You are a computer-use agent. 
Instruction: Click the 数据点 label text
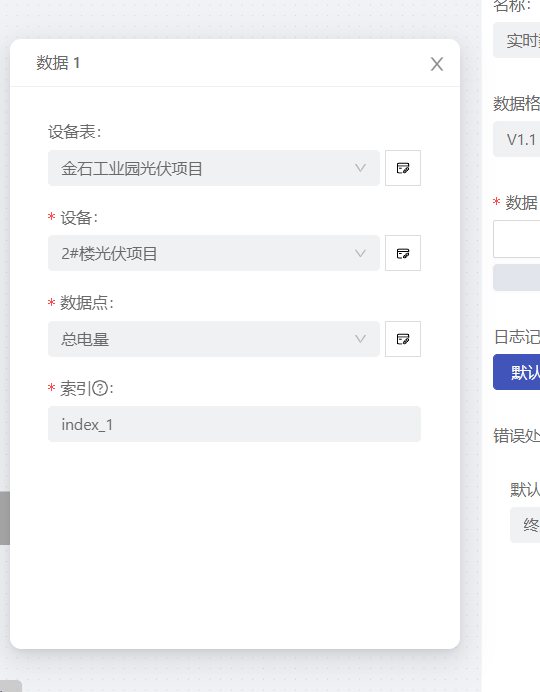pyautogui.click(x=87, y=303)
